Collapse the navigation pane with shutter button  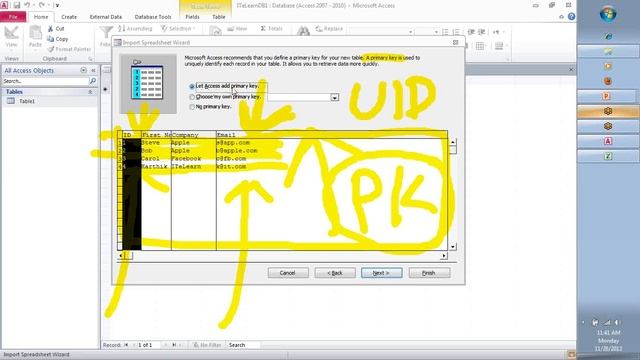coord(93,70)
